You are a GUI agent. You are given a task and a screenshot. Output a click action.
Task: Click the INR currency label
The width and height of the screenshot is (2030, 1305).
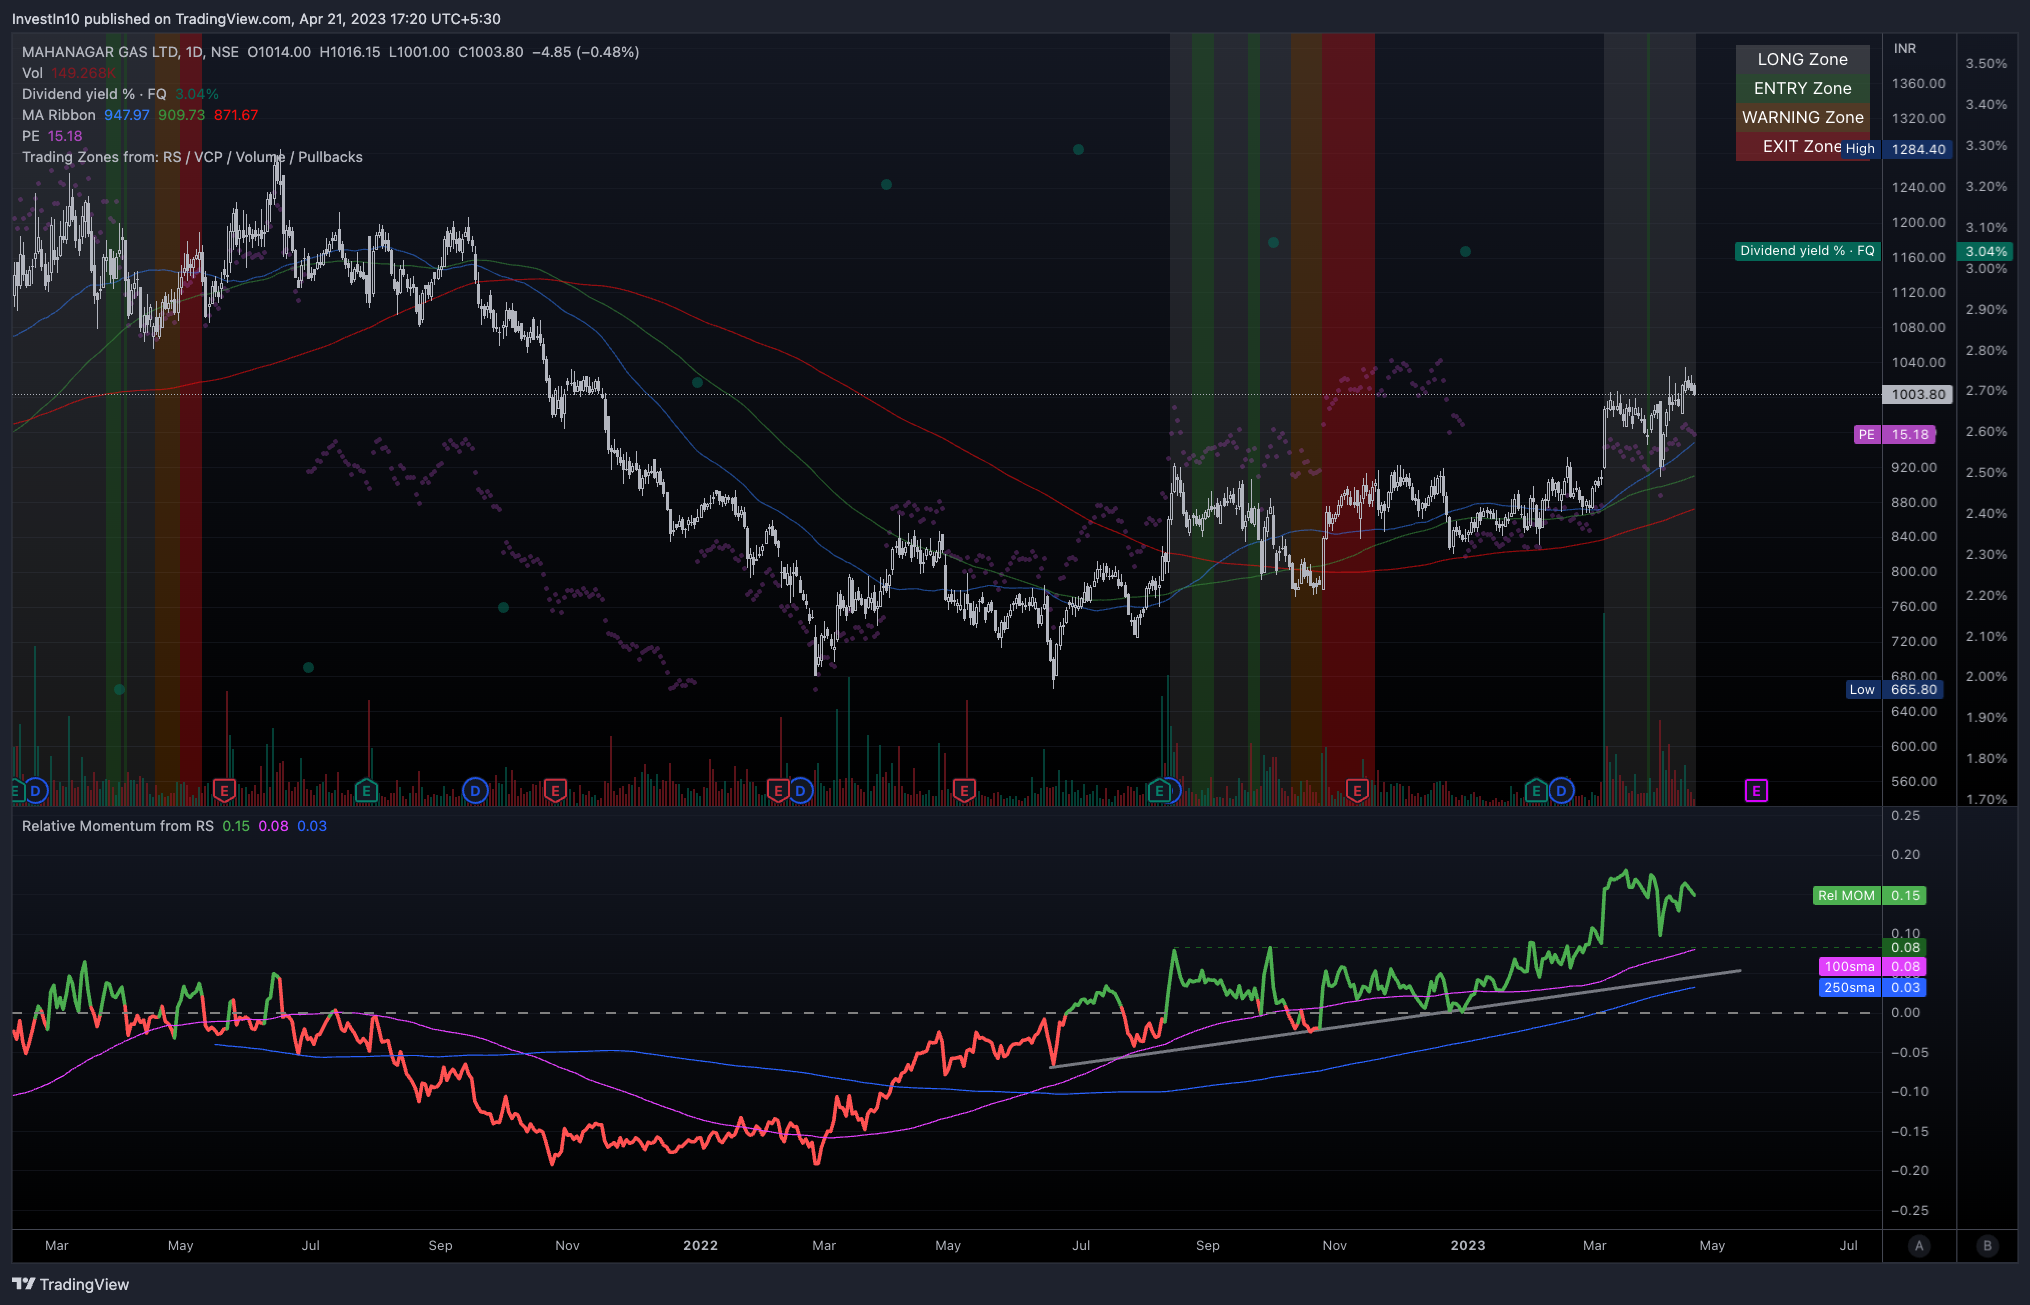(1904, 48)
